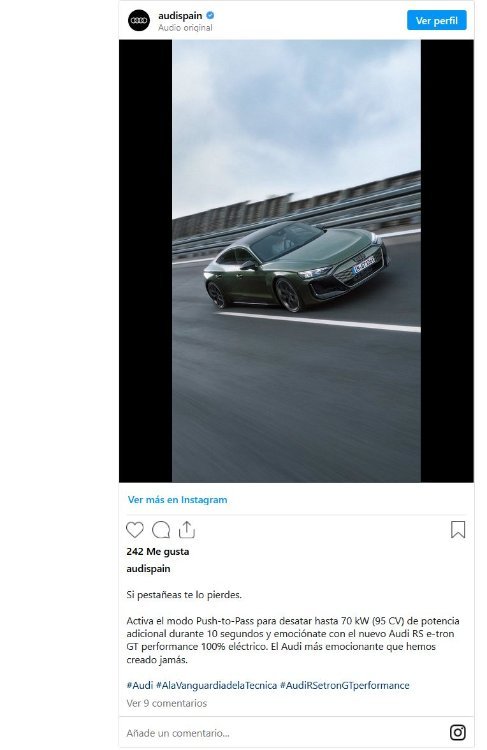Click the Ver perfil button

(x=436, y=21)
